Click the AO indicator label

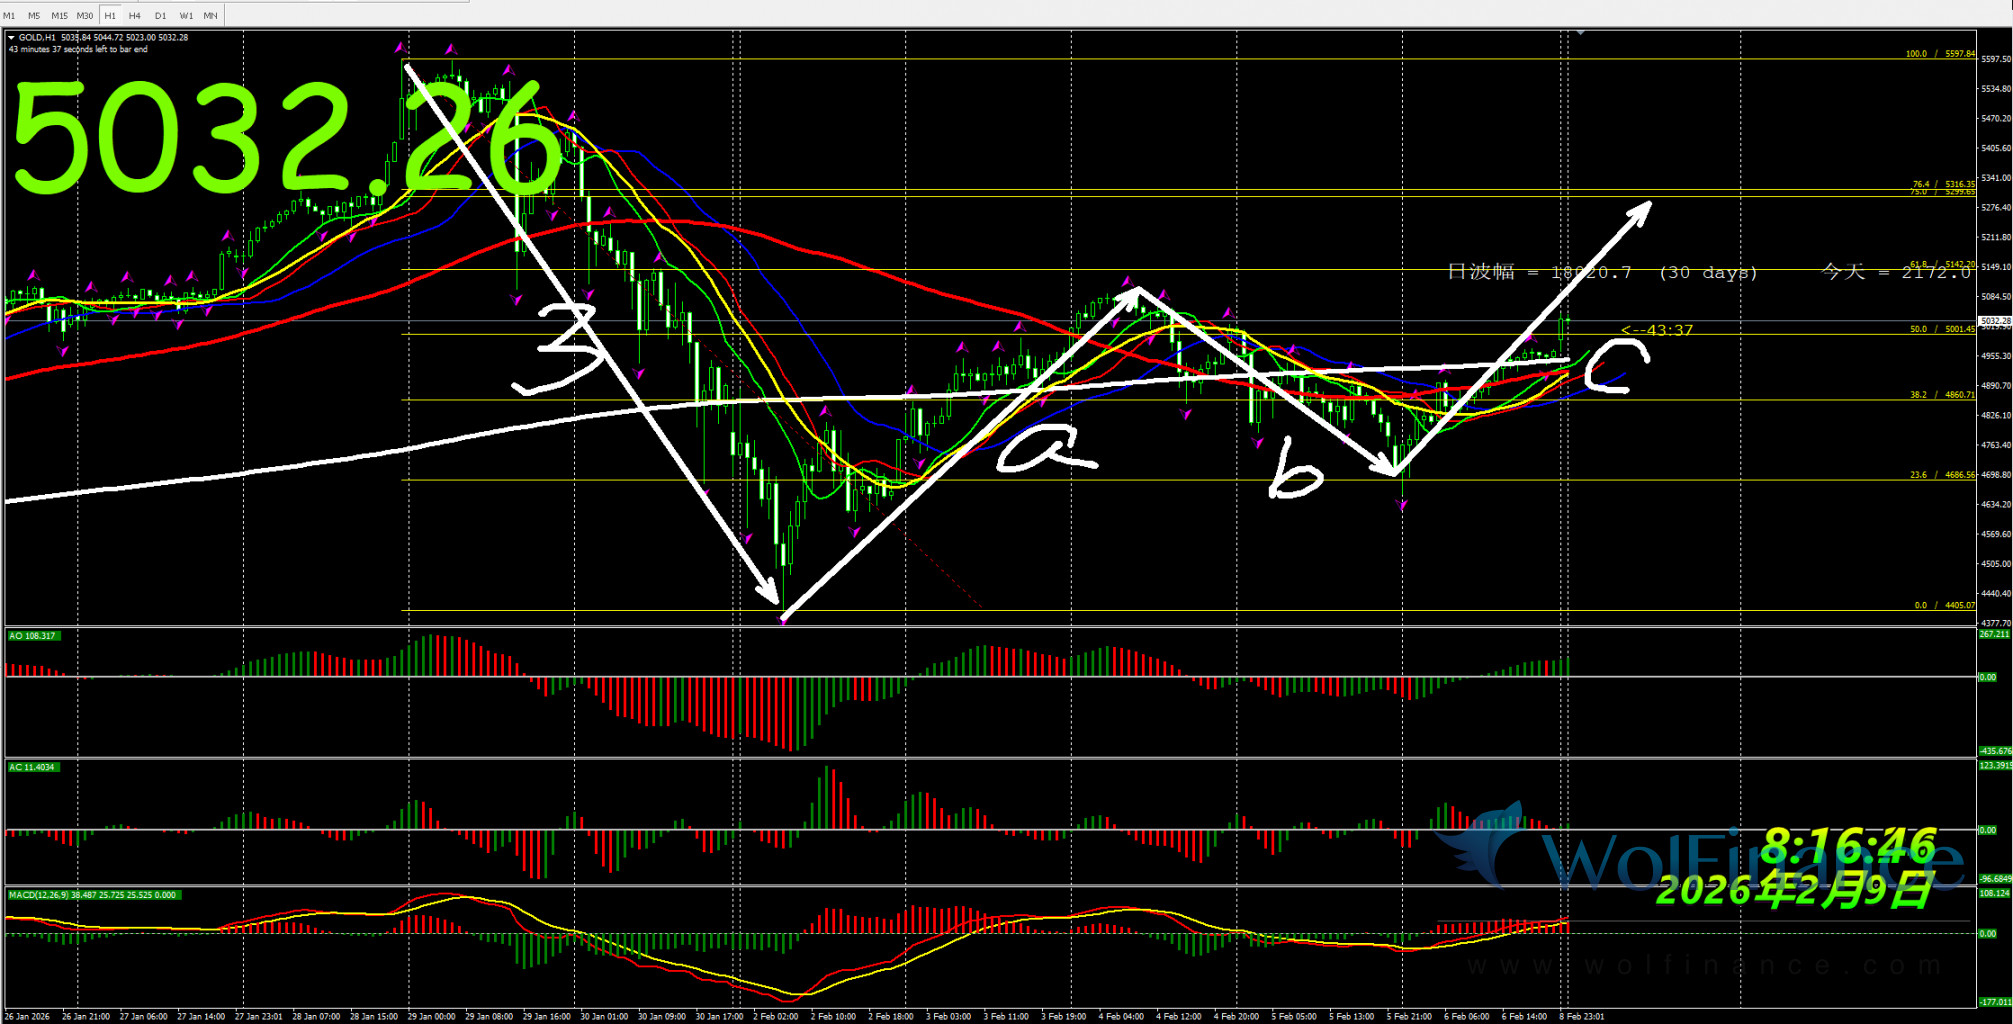33,636
